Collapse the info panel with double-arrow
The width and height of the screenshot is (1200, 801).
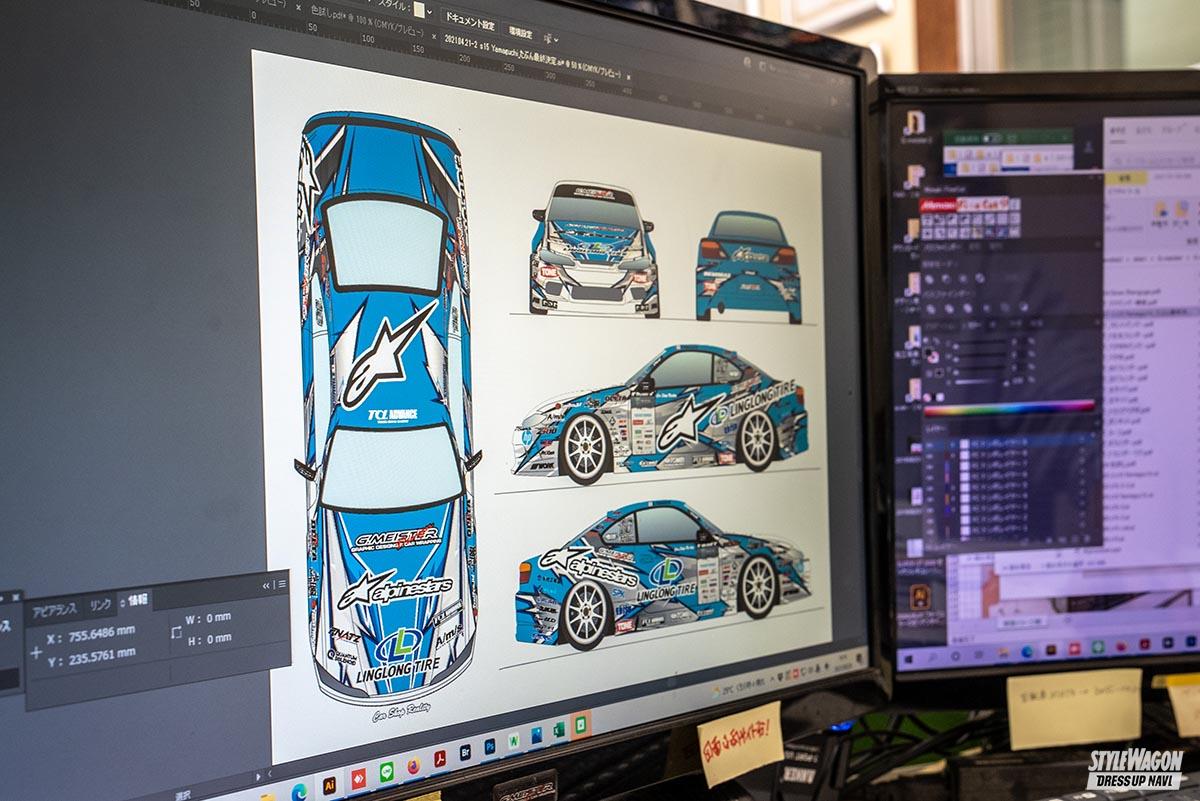[x=267, y=585]
